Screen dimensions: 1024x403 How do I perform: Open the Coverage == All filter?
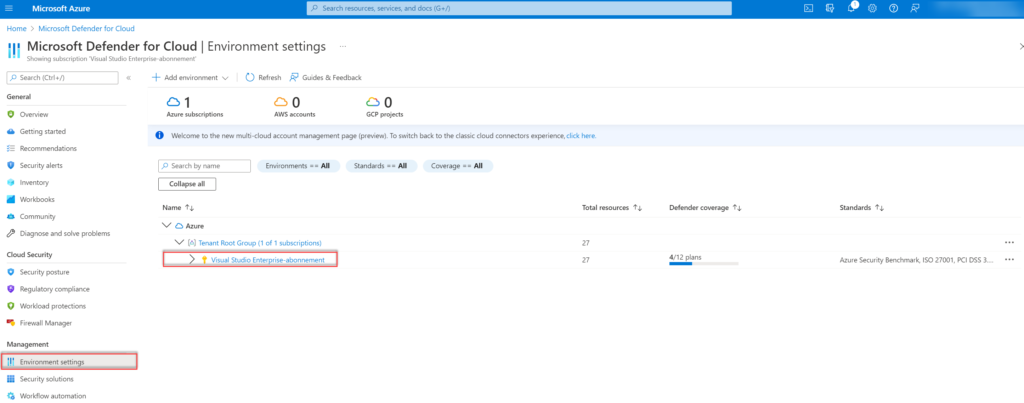pyautogui.click(x=458, y=166)
